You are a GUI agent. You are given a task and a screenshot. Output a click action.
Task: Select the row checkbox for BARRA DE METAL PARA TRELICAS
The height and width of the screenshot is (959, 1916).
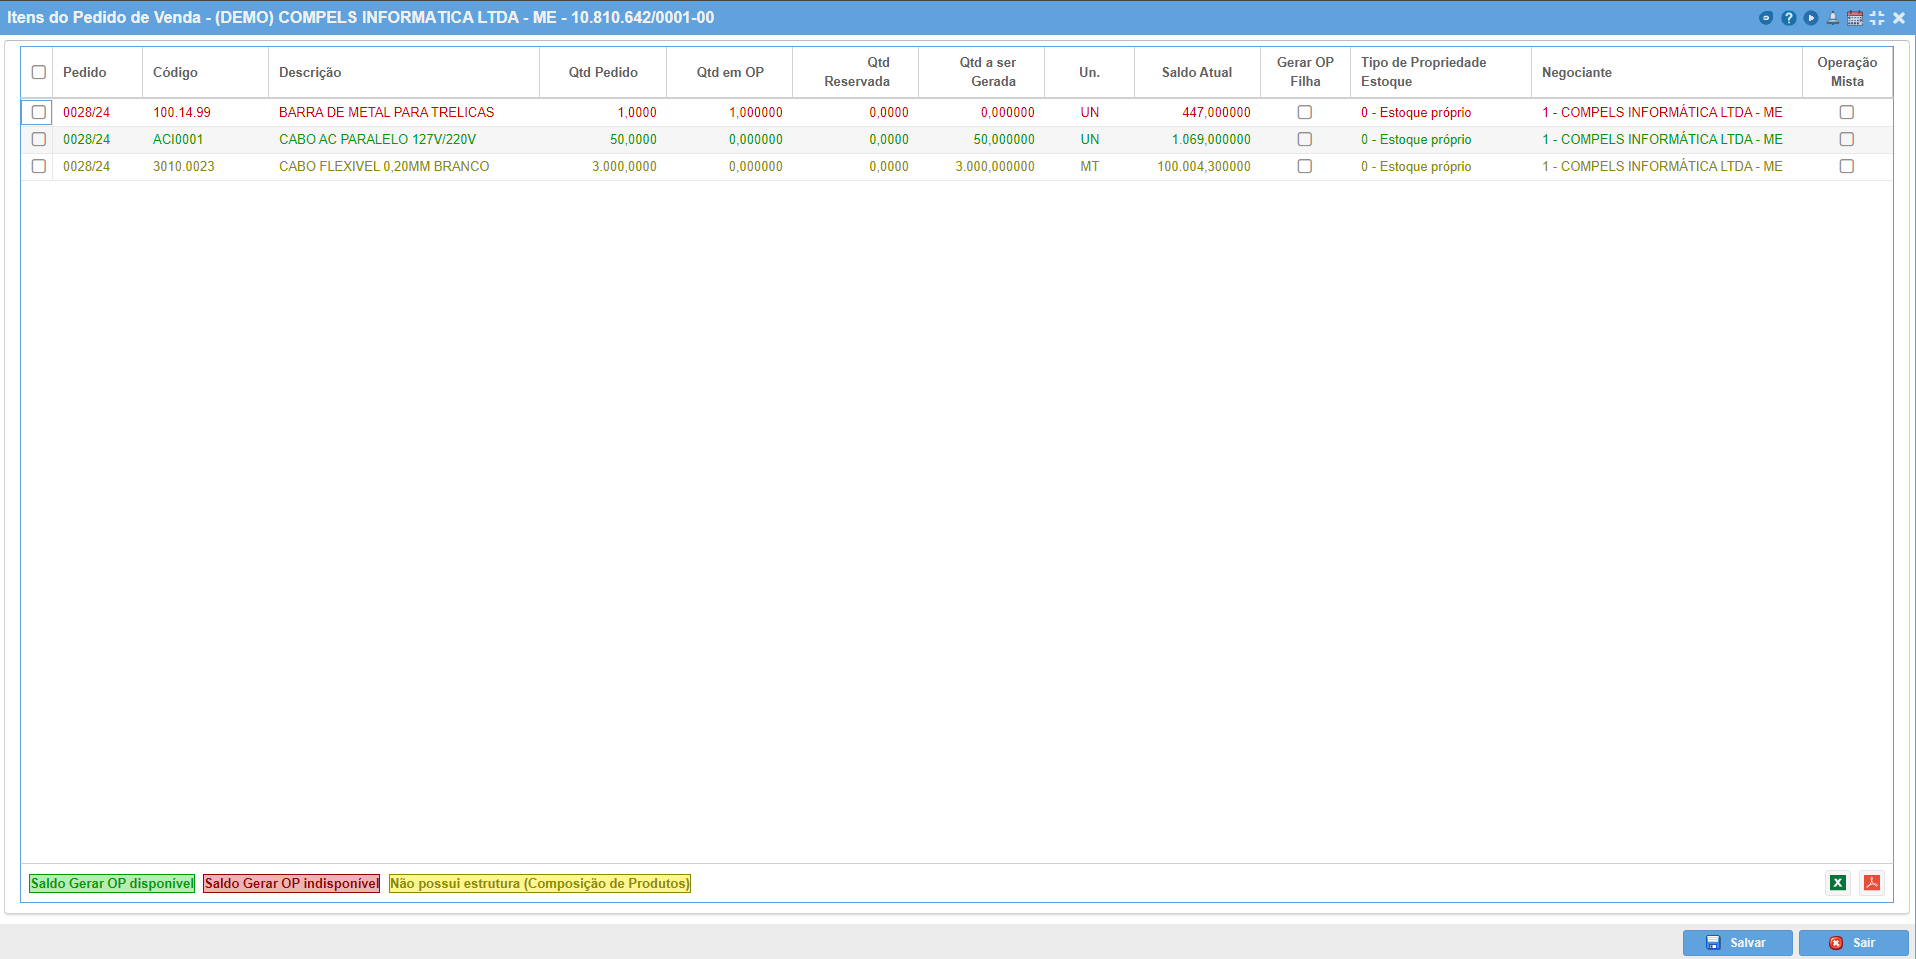39,112
